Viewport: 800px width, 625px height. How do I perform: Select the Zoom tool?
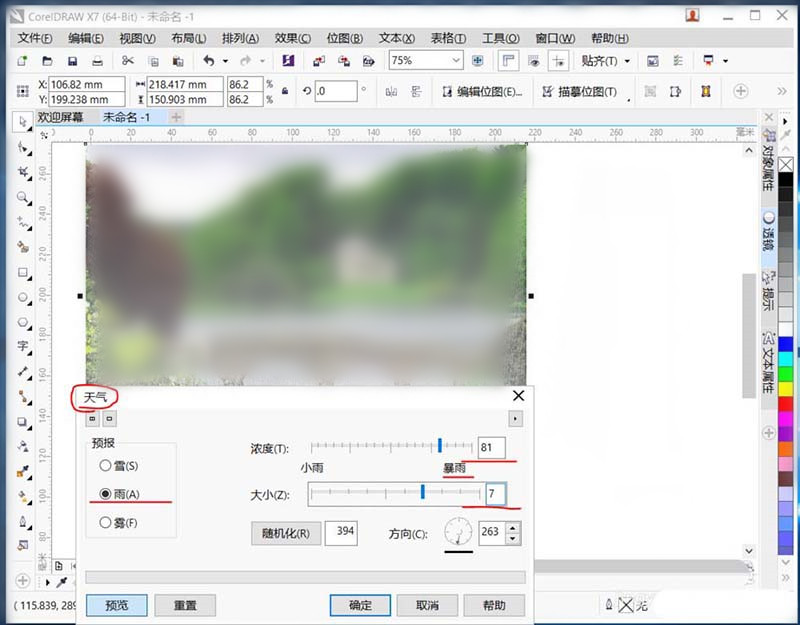click(x=20, y=197)
